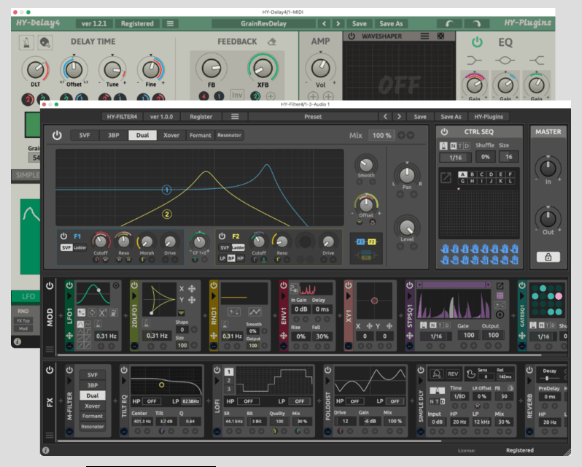Open the 2DLFO1 shape dropdown triangle
Image resolution: width=582 pixels, height=467 pixels.
coord(182,313)
